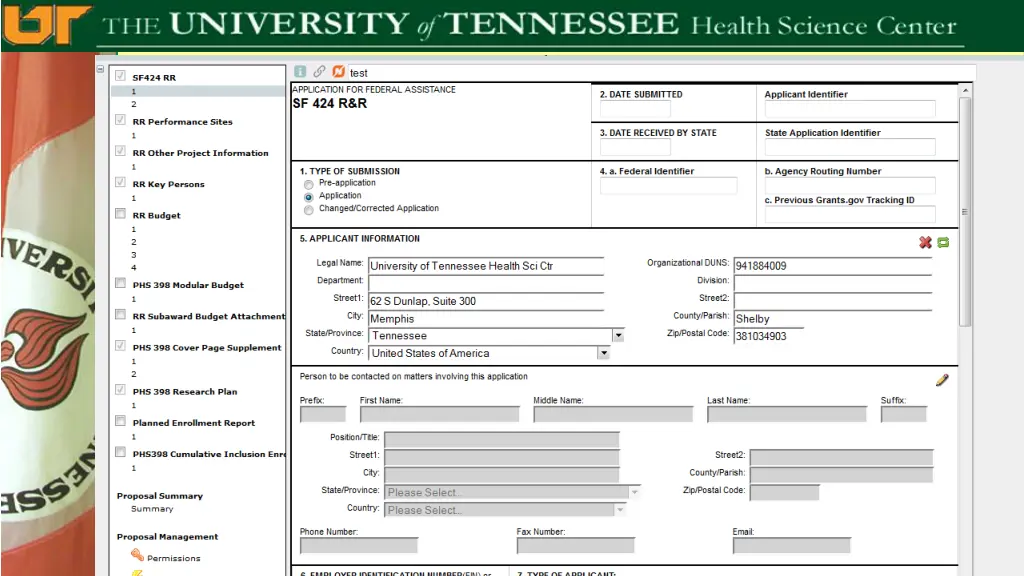1024x576 pixels.
Task: Click the City field containing Memphis
Action: [x=486, y=319]
